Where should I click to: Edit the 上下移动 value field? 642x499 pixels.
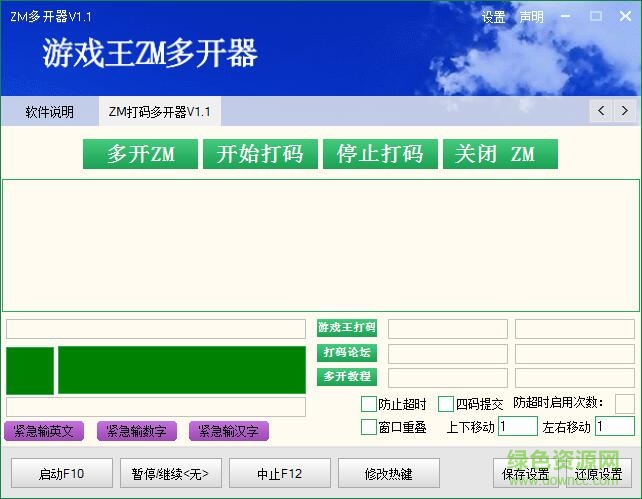tap(518, 426)
